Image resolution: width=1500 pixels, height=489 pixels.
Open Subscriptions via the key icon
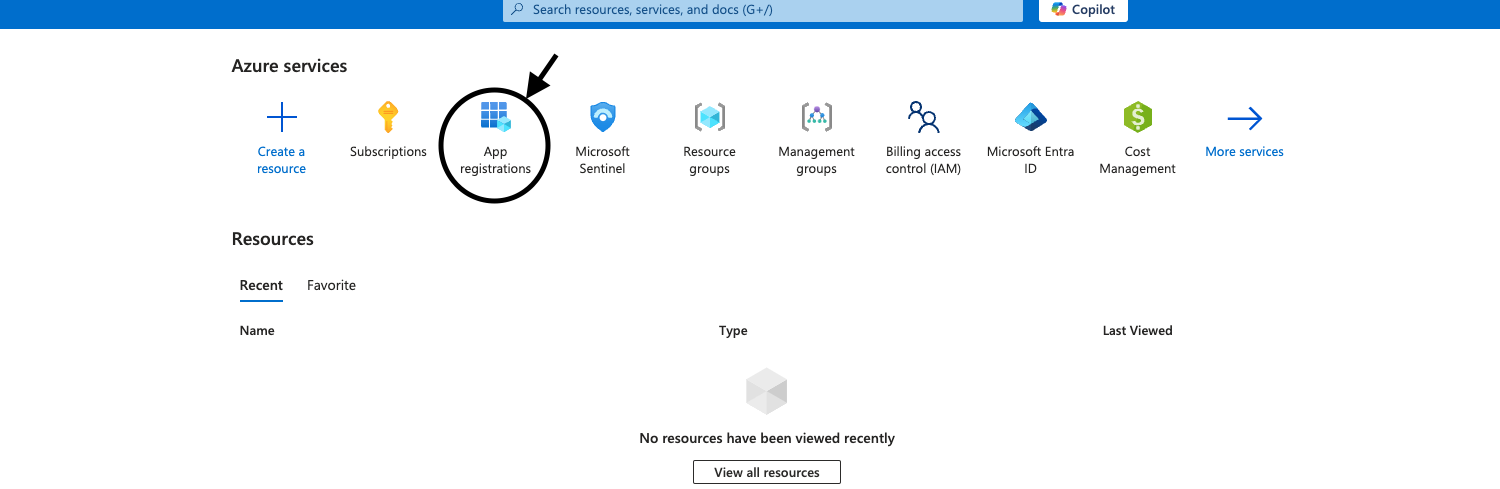click(x=388, y=118)
